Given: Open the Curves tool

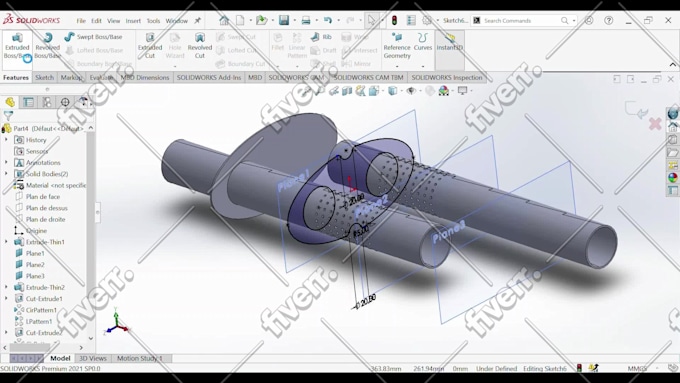Looking at the screenshot, I should point(423,43).
